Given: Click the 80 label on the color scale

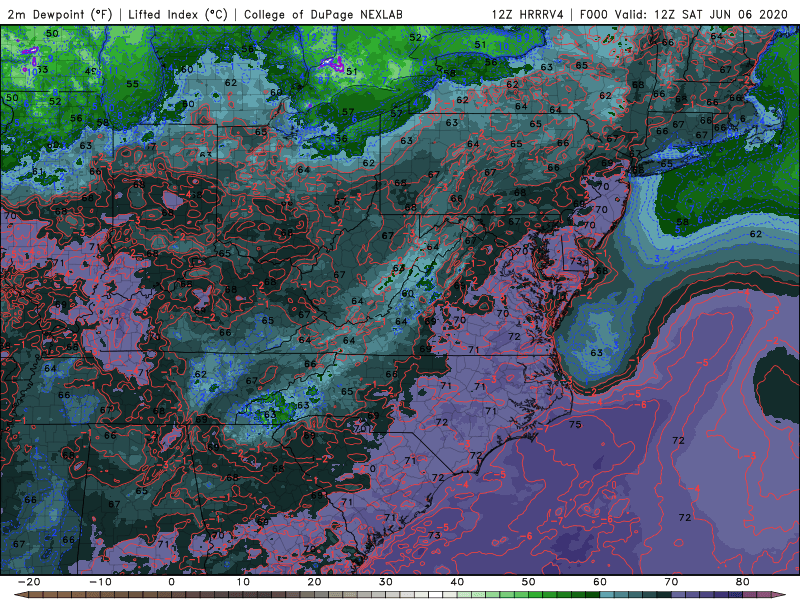Looking at the screenshot, I should coord(743,582).
